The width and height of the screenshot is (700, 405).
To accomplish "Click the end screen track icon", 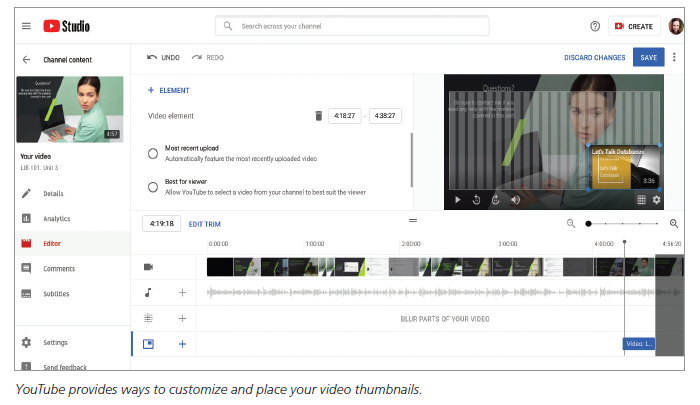I will [x=148, y=344].
